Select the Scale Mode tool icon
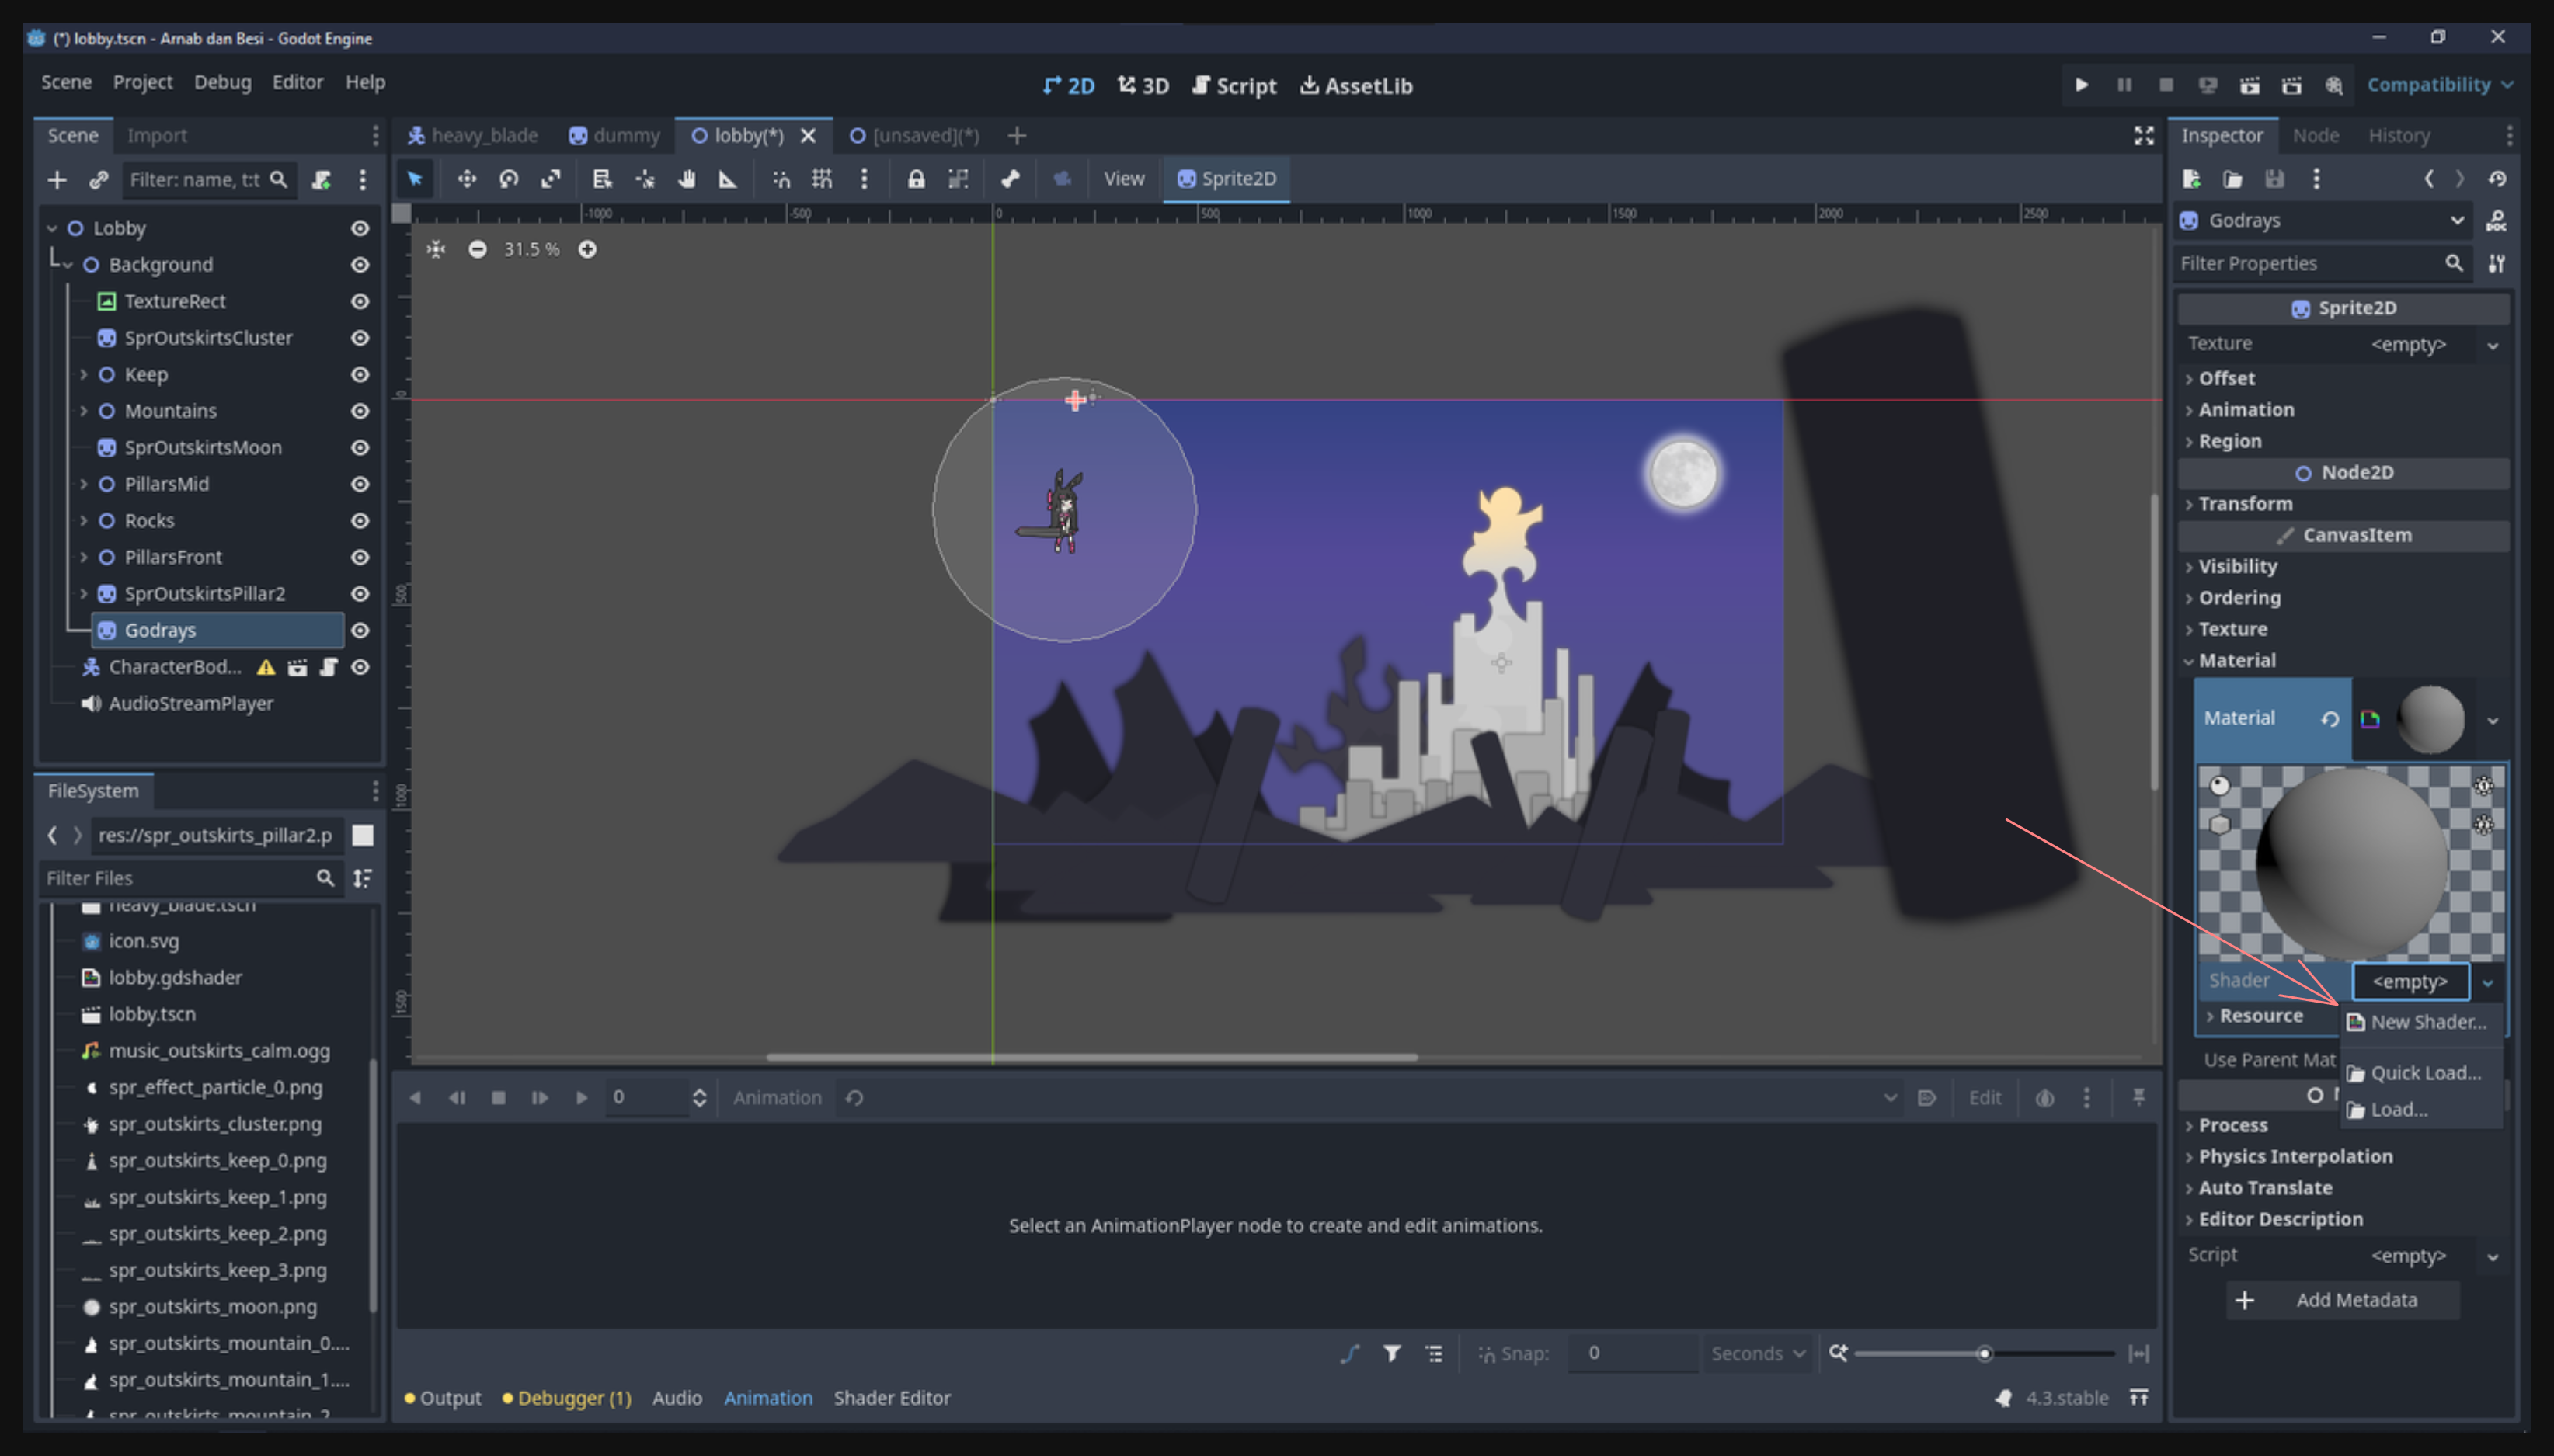Viewport: 2554px width, 1456px height. coord(551,179)
